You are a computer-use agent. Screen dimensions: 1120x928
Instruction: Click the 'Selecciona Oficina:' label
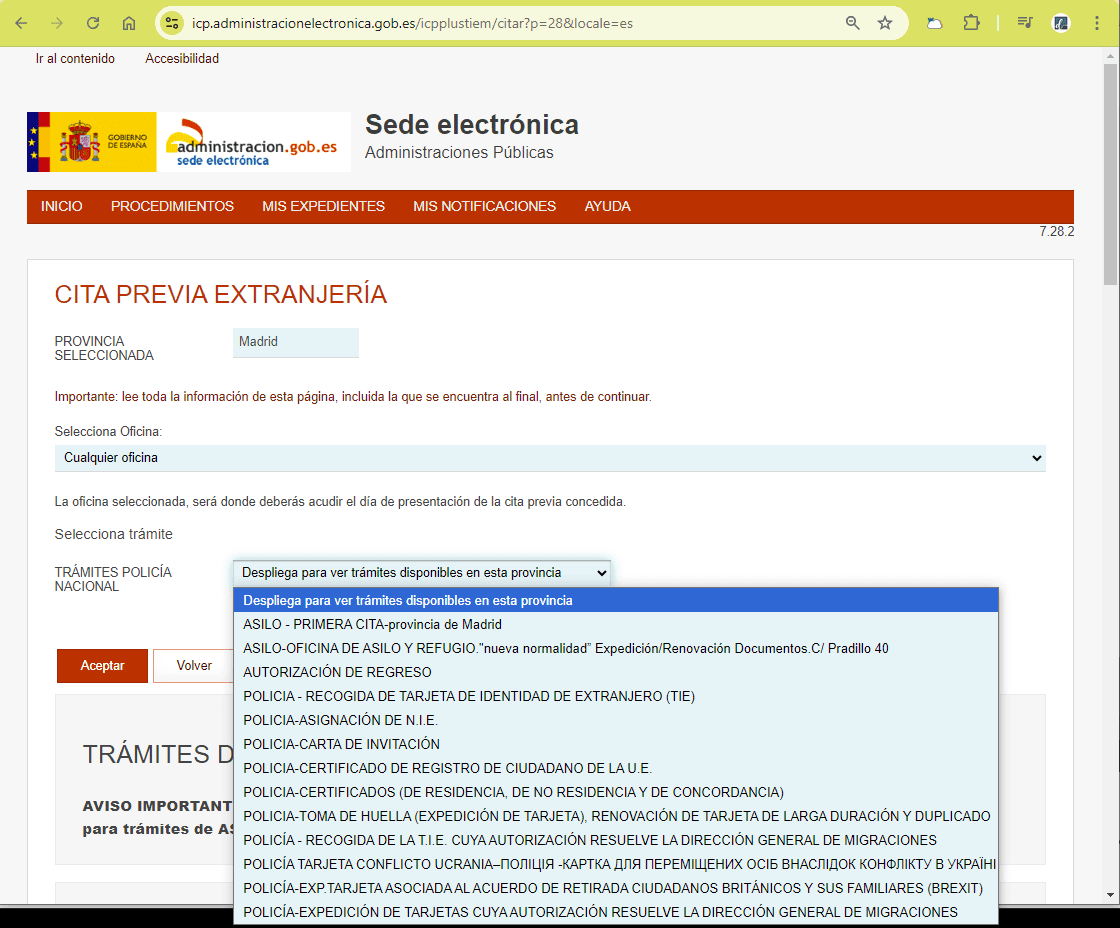click(x=109, y=431)
